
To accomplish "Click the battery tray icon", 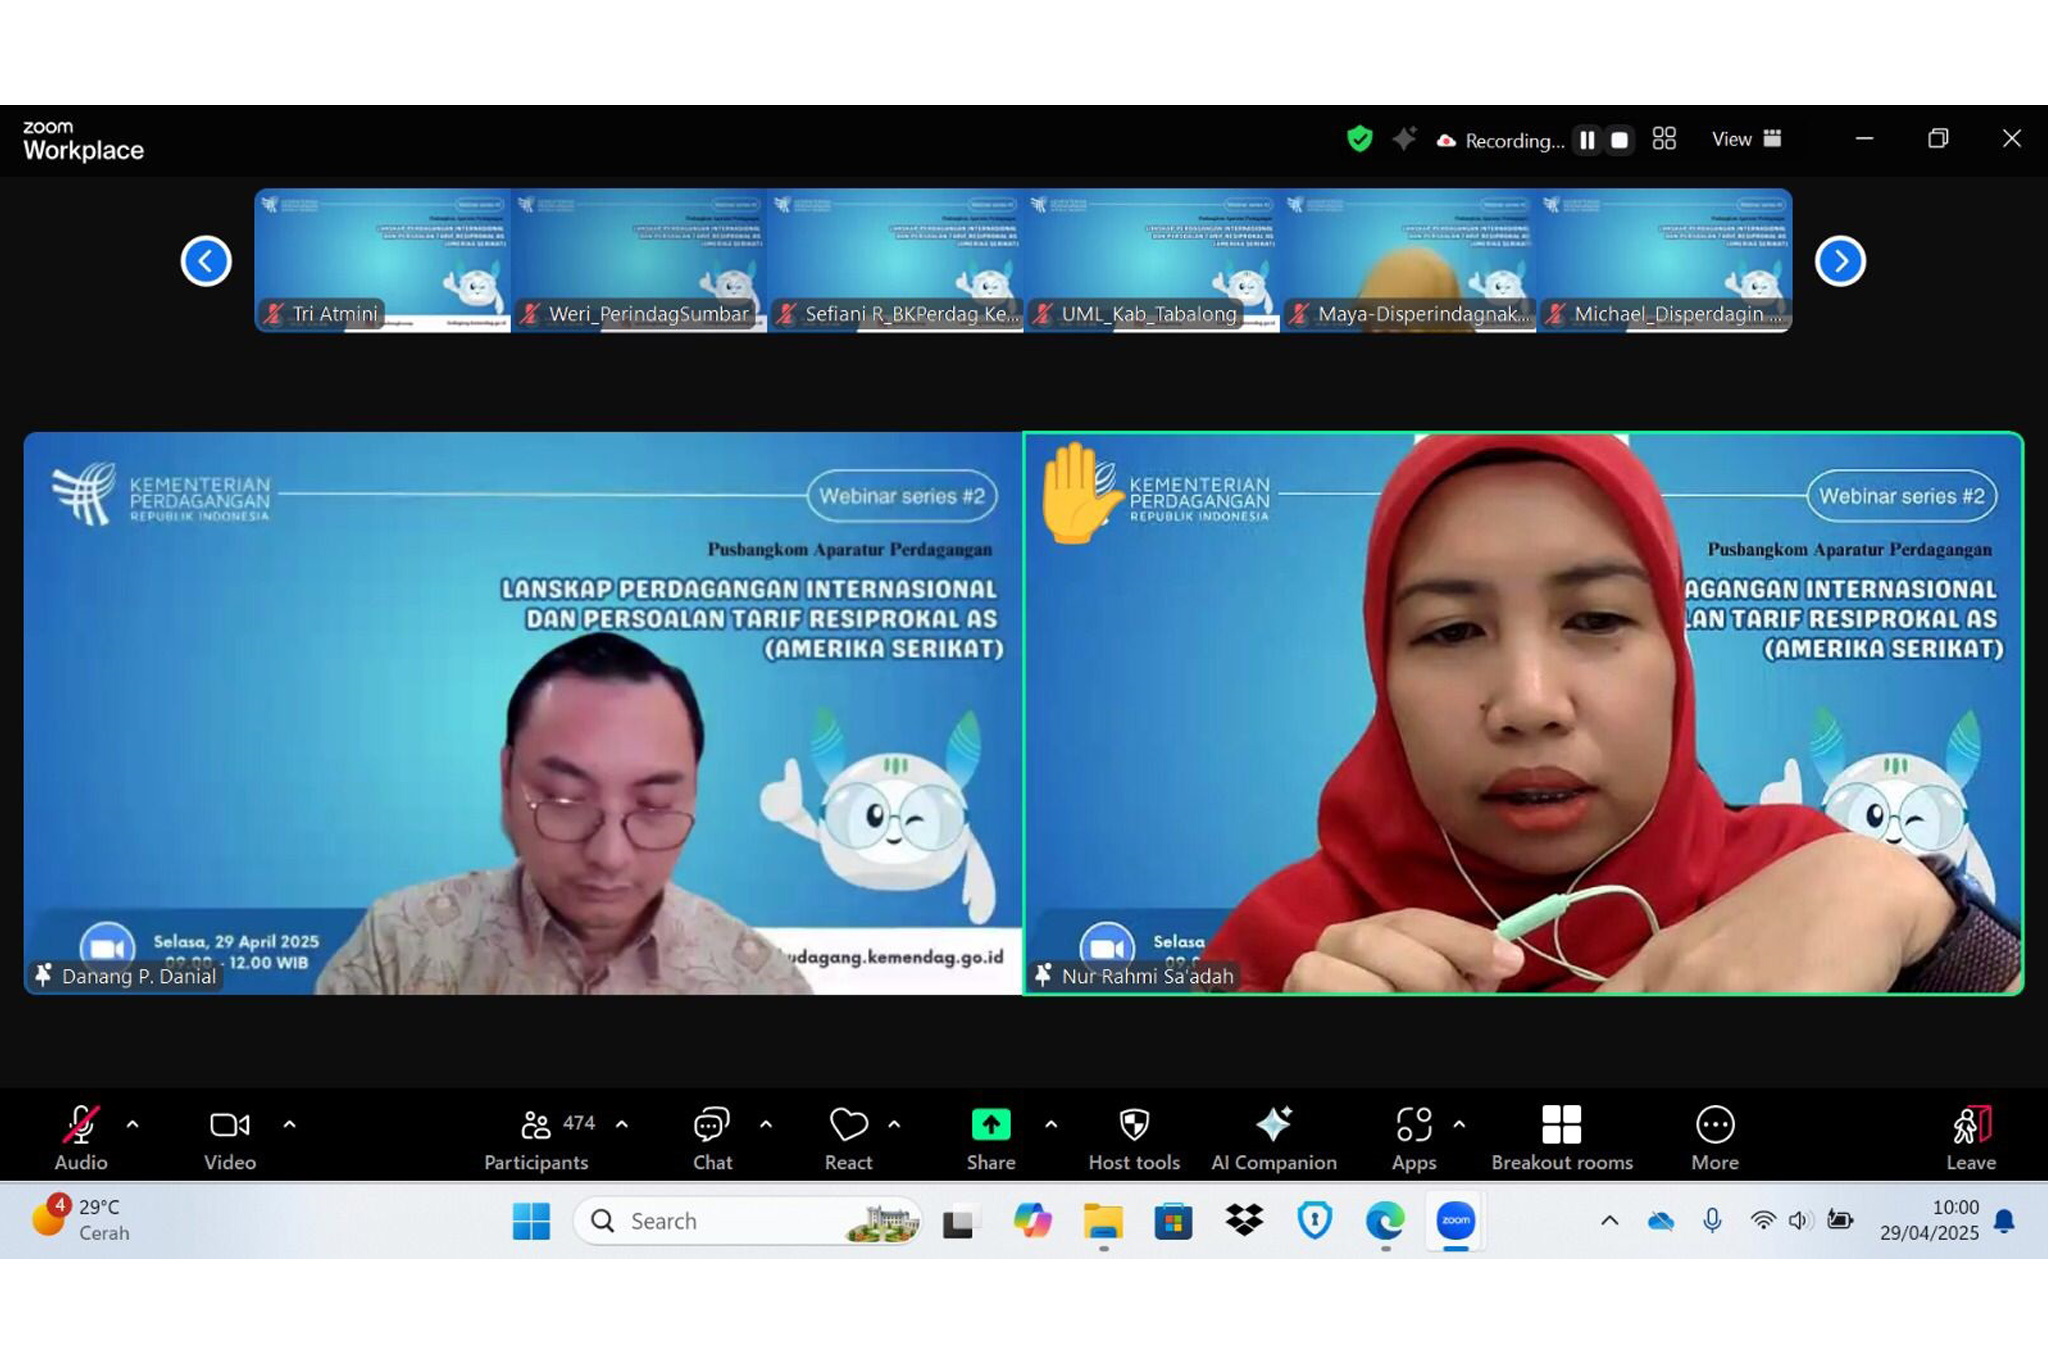I will coord(1840,1220).
